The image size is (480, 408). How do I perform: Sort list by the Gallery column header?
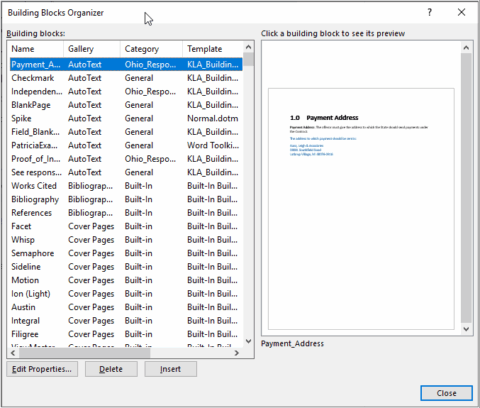tap(92, 49)
